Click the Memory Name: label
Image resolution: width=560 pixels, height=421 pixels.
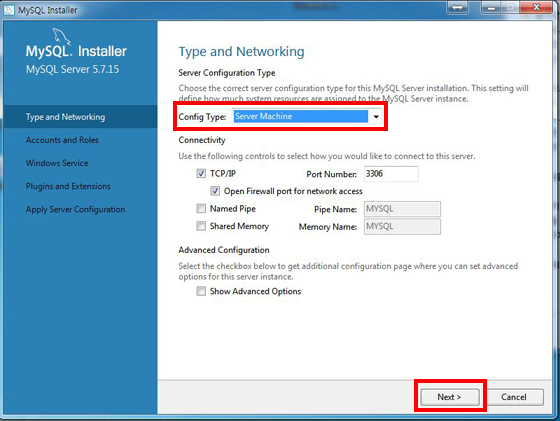[x=328, y=227]
